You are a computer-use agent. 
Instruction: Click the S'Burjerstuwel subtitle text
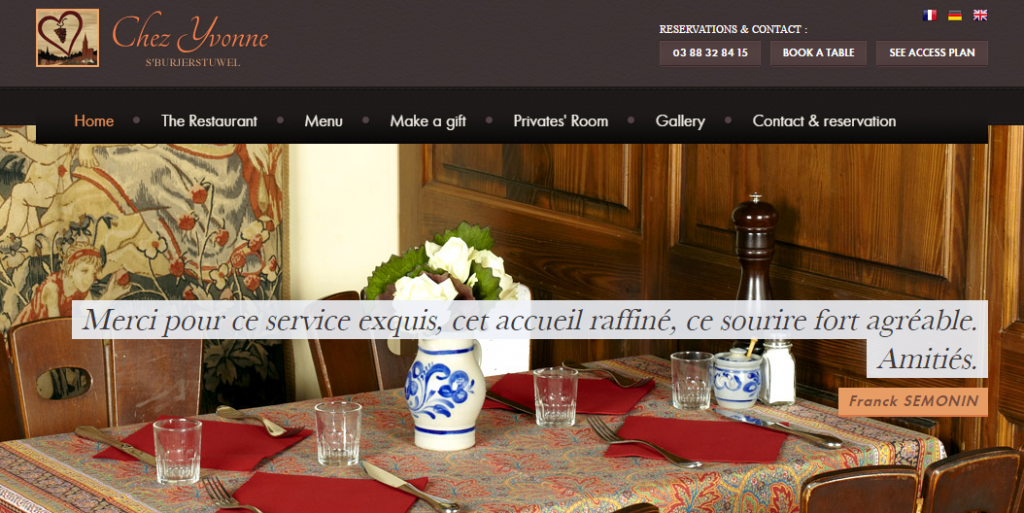click(193, 63)
